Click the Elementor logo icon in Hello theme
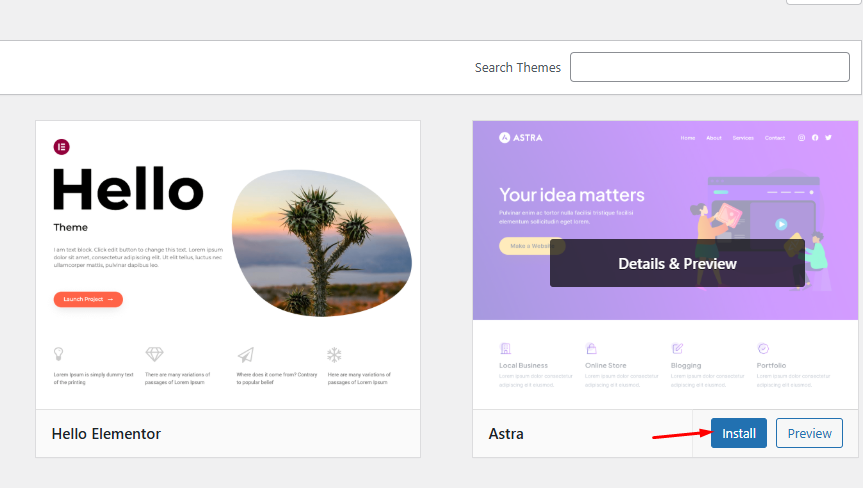This screenshot has height=488, width=863. [x=62, y=147]
